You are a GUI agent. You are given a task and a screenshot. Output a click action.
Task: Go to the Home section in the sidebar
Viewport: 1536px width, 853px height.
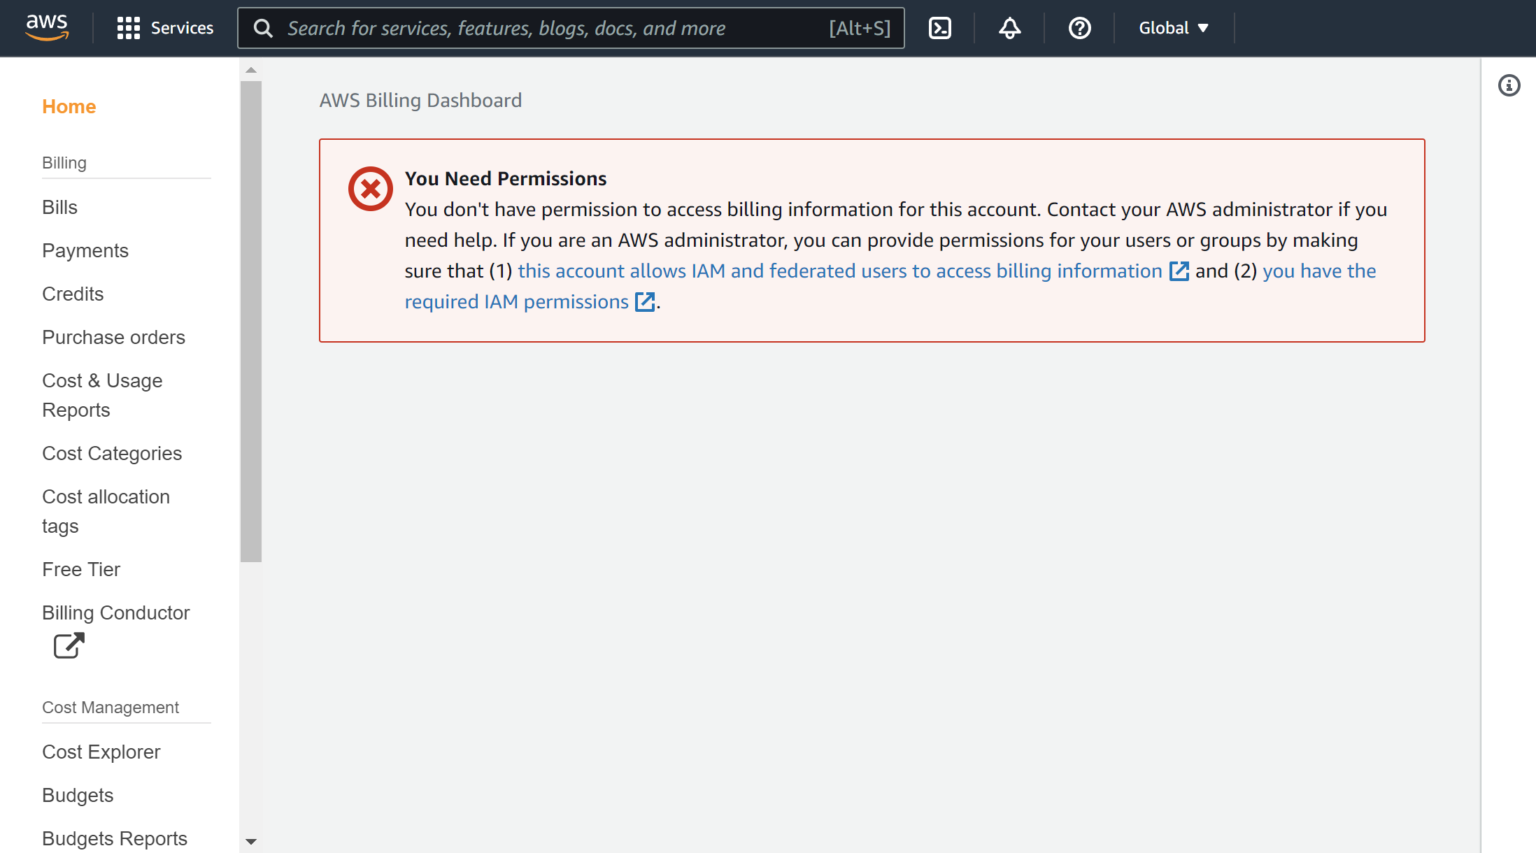point(68,106)
